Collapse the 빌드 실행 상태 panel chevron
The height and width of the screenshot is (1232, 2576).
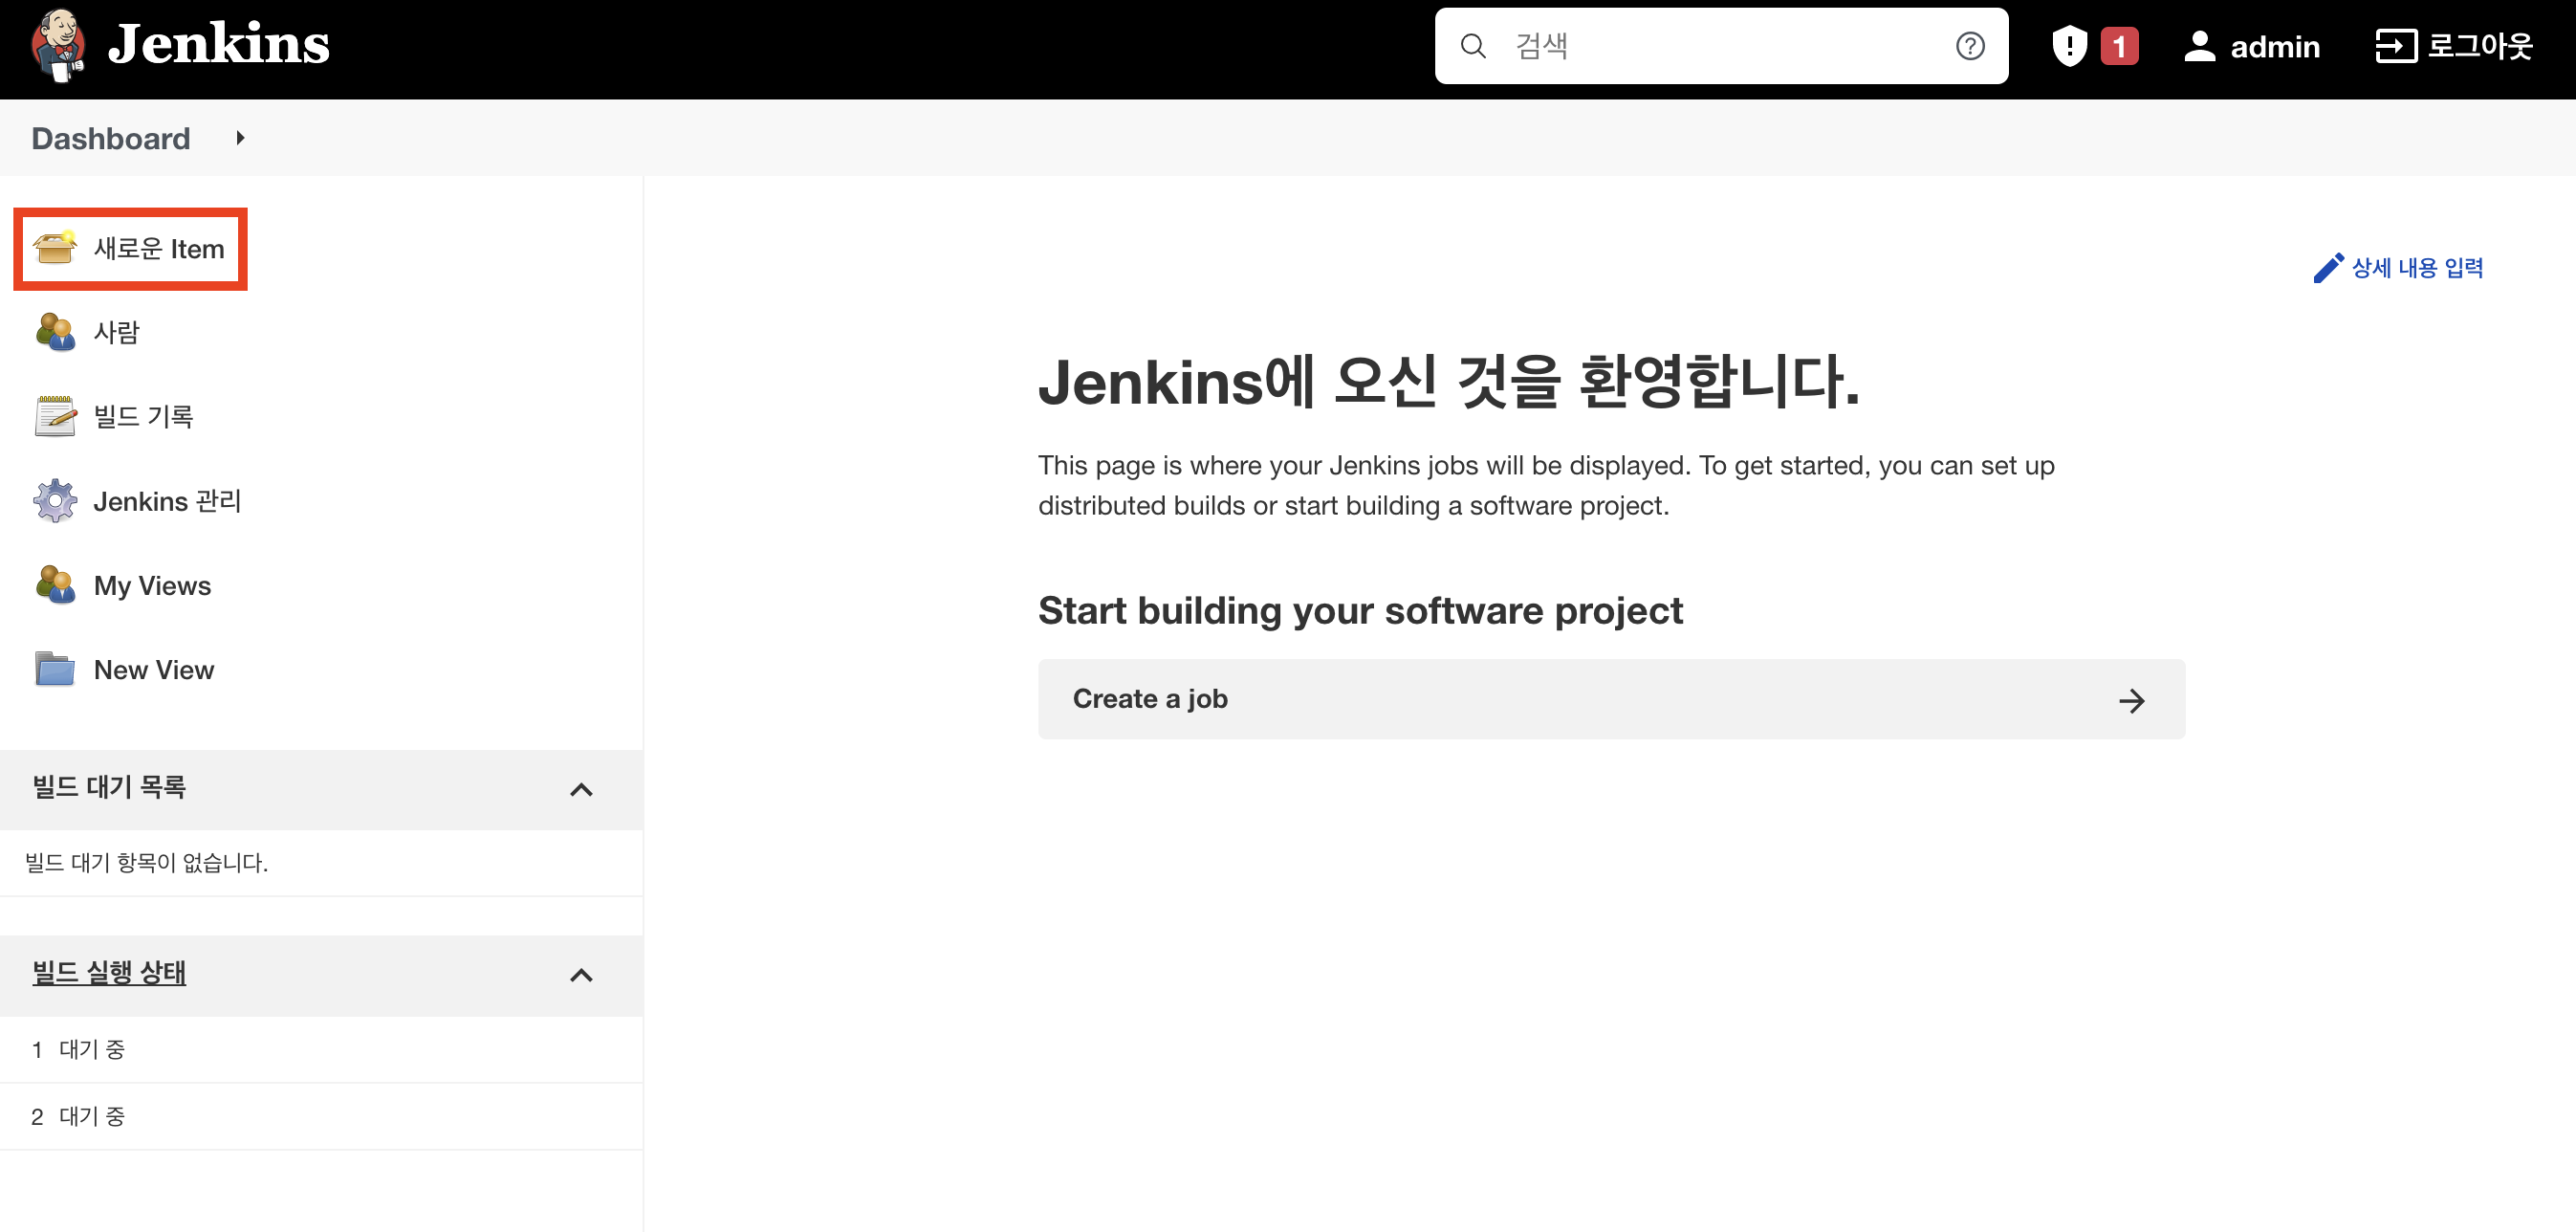click(x=581, y=975)
